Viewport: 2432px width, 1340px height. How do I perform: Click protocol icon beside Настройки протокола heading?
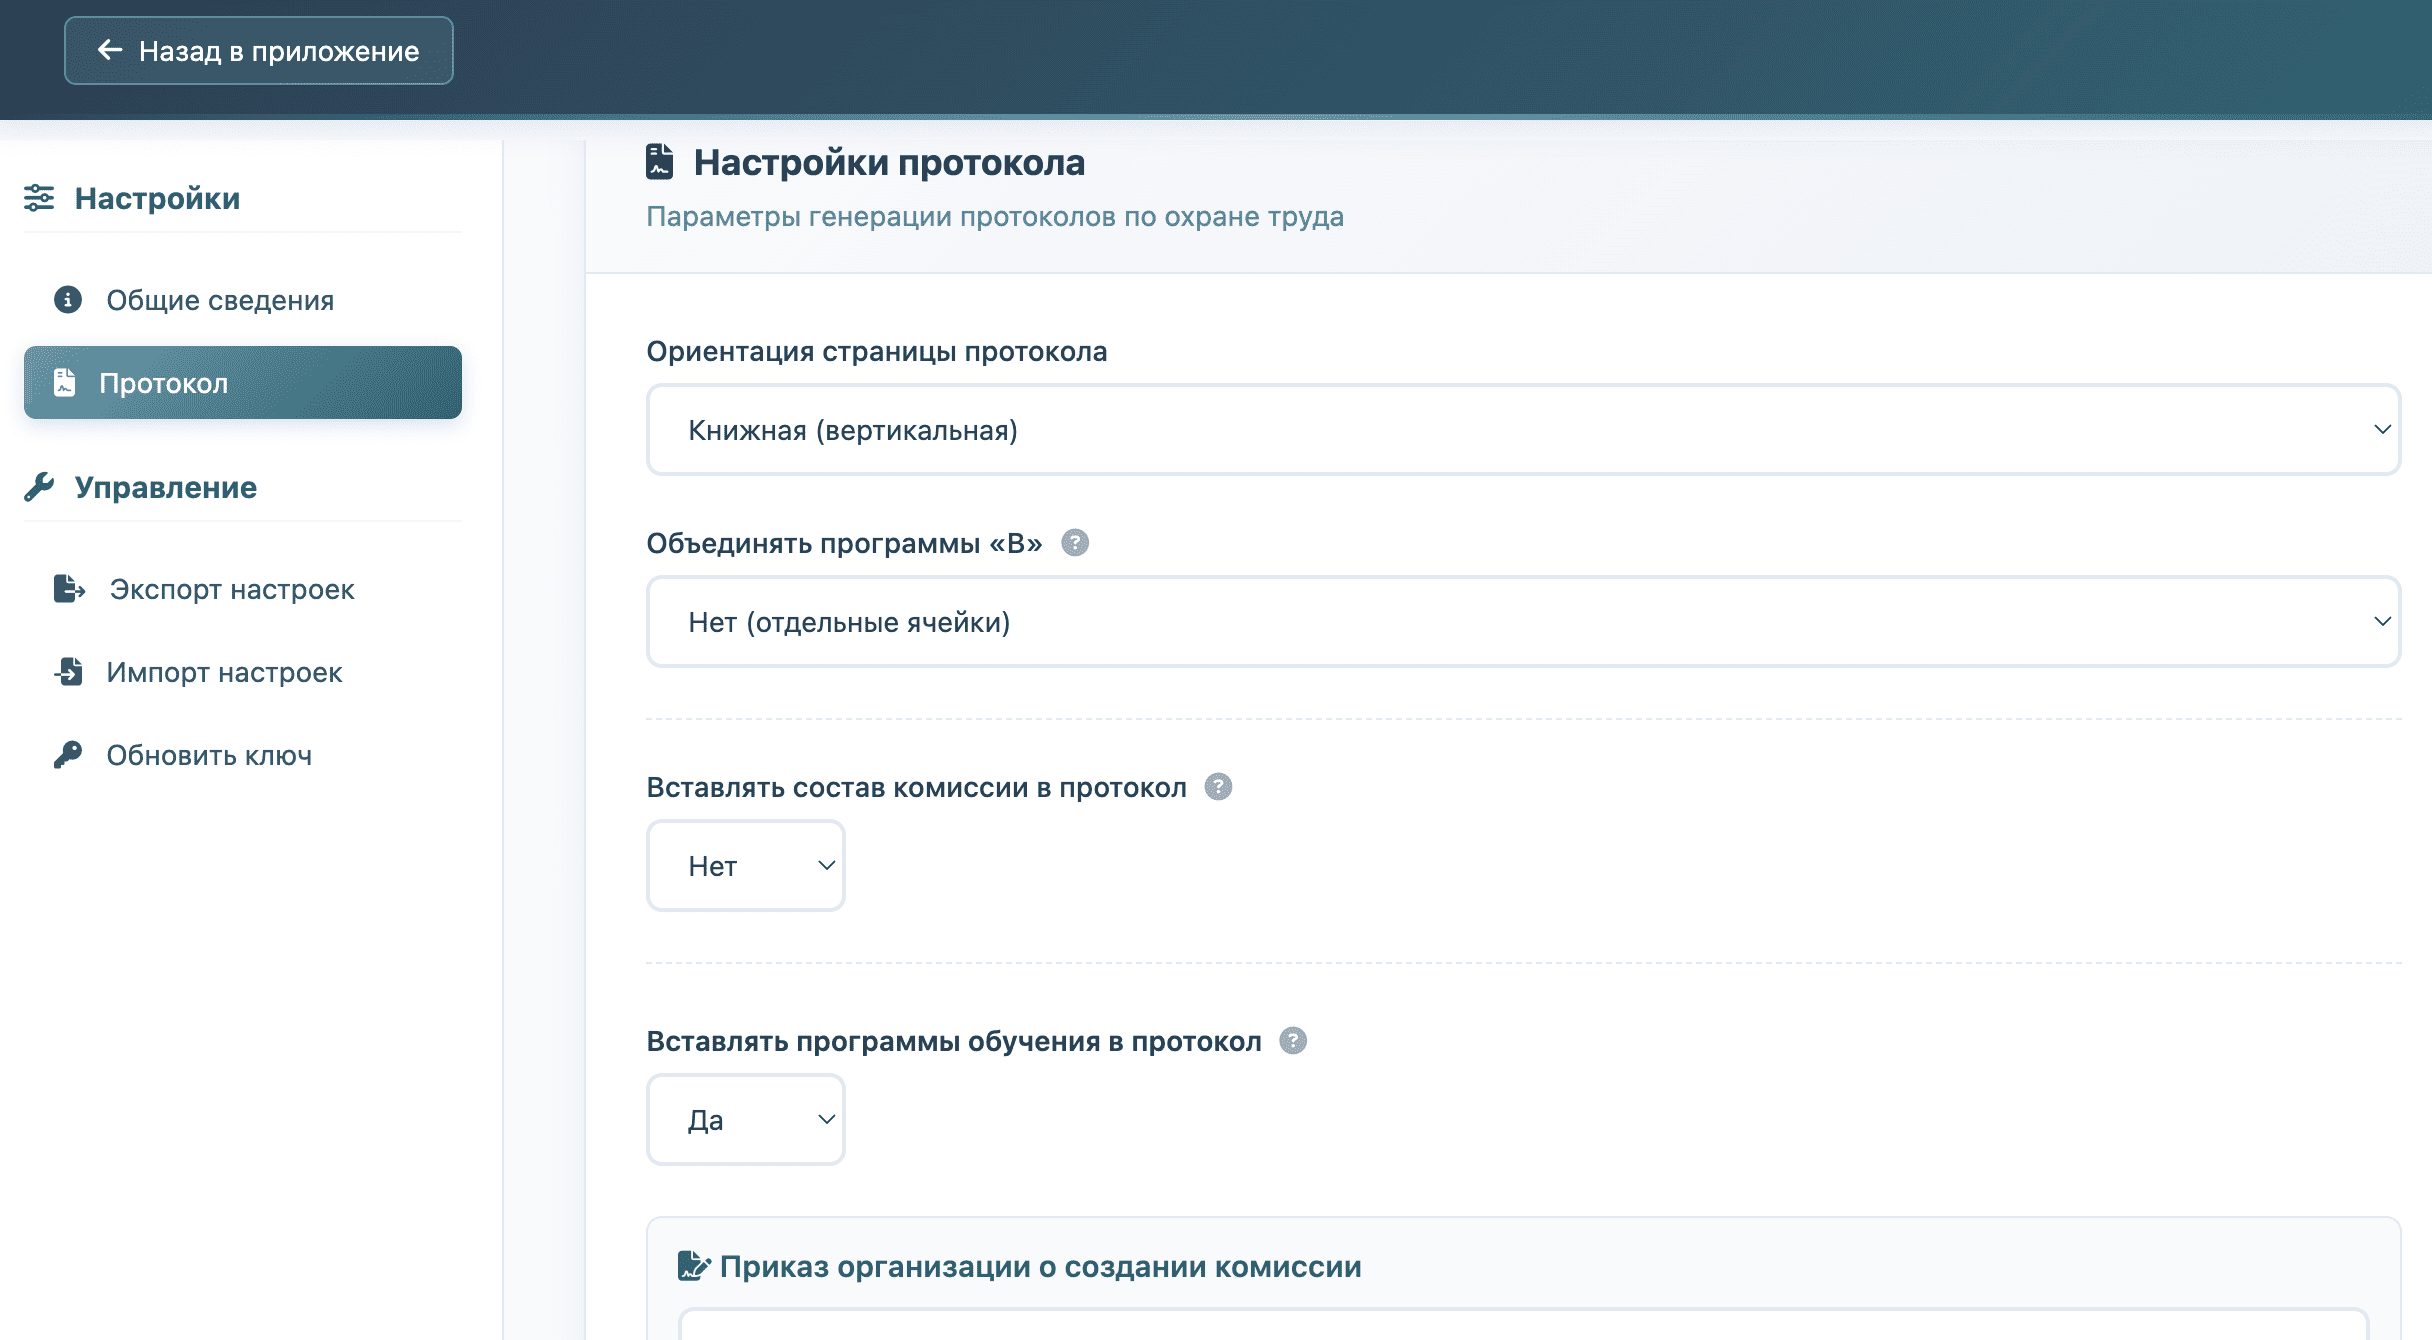point(660,162)
